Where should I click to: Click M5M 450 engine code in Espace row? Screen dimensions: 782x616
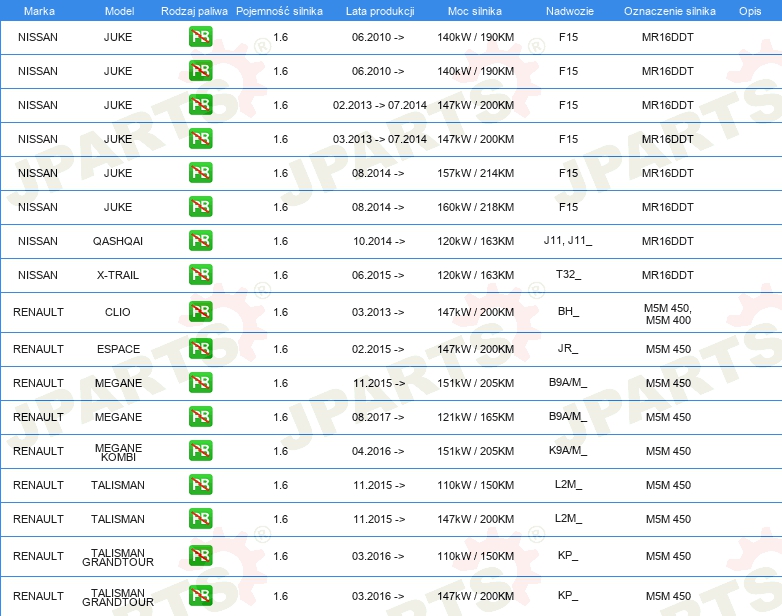(668, 349)
